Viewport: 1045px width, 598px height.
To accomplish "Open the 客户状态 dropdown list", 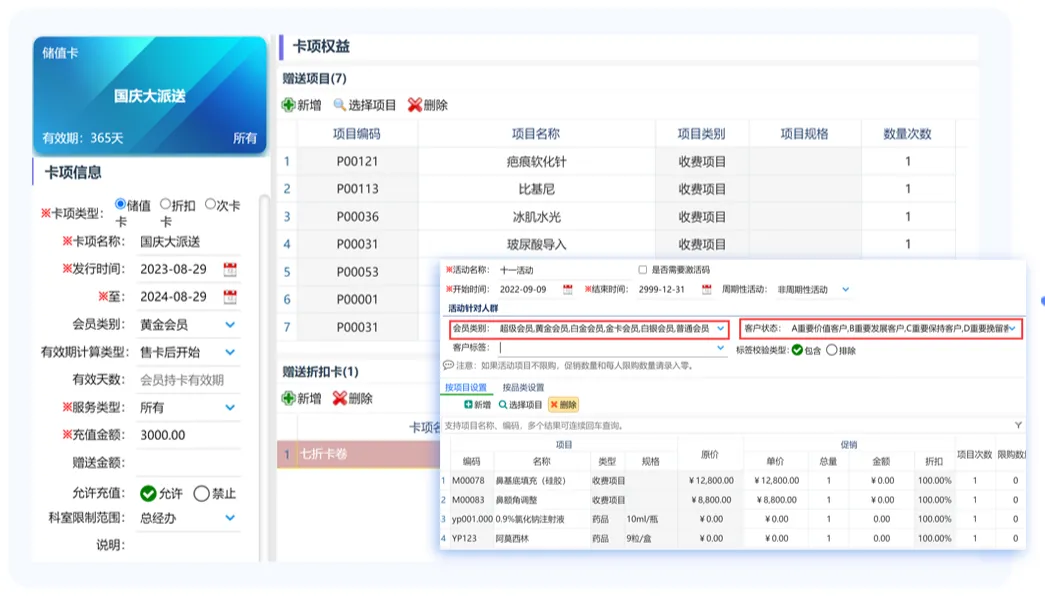I will pos(1012,328).
